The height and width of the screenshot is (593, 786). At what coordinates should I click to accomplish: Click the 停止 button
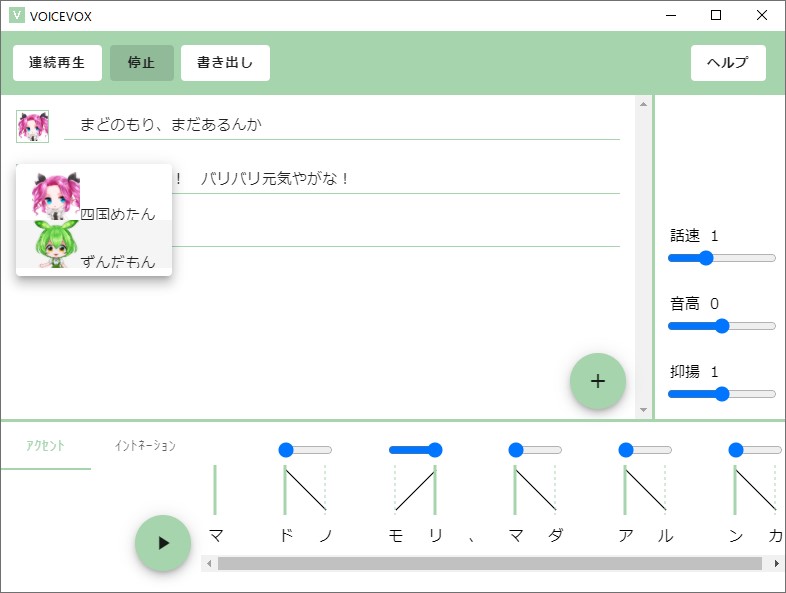[x=142, y=63]
